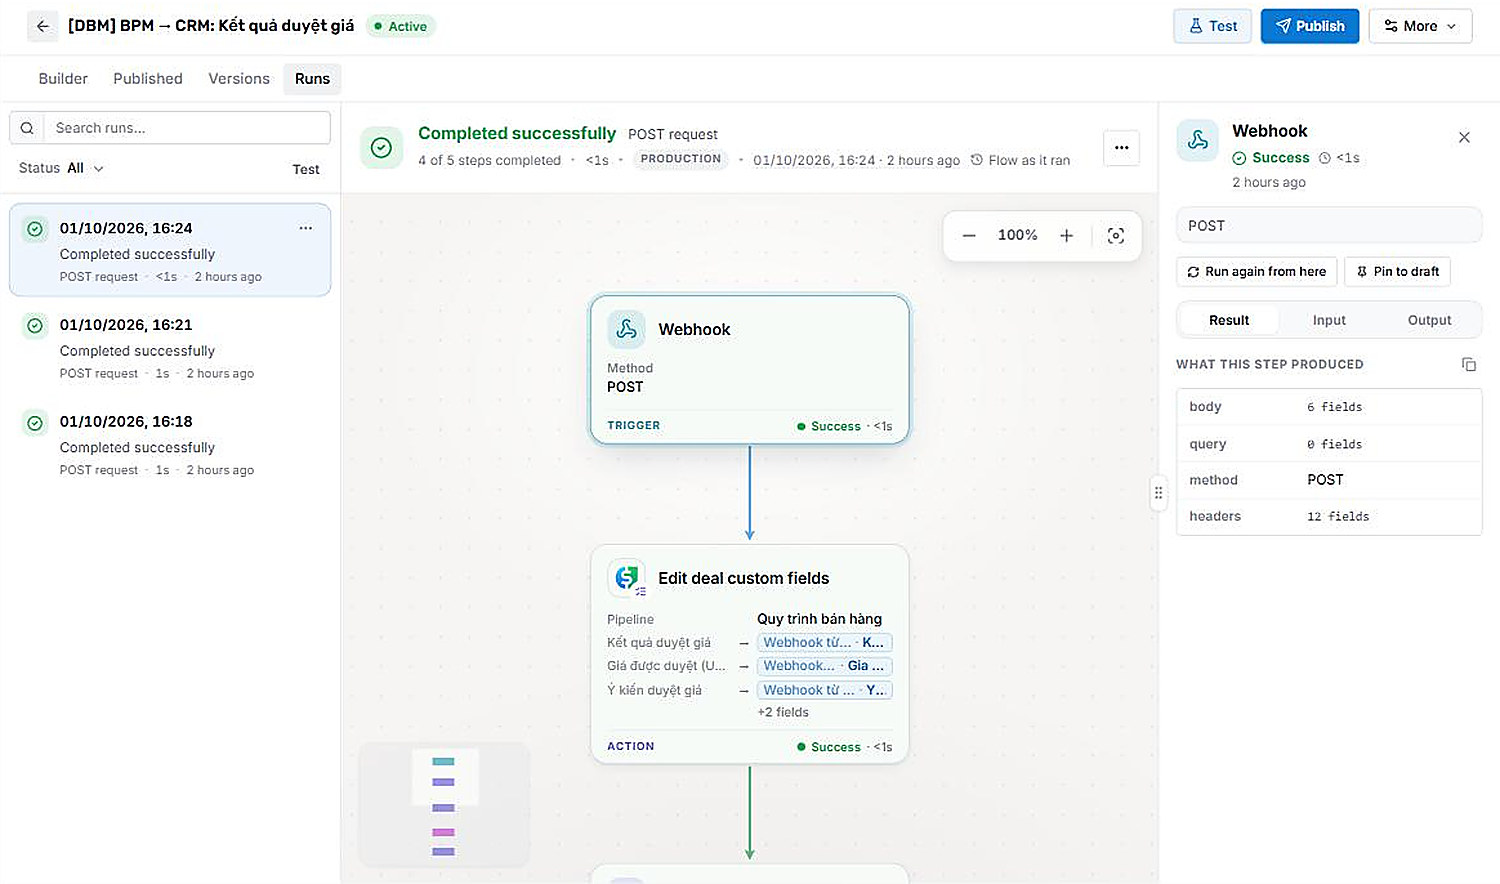Click the large completed check icon in the header
Screen dimensions: 1500x884
(381, 148)
